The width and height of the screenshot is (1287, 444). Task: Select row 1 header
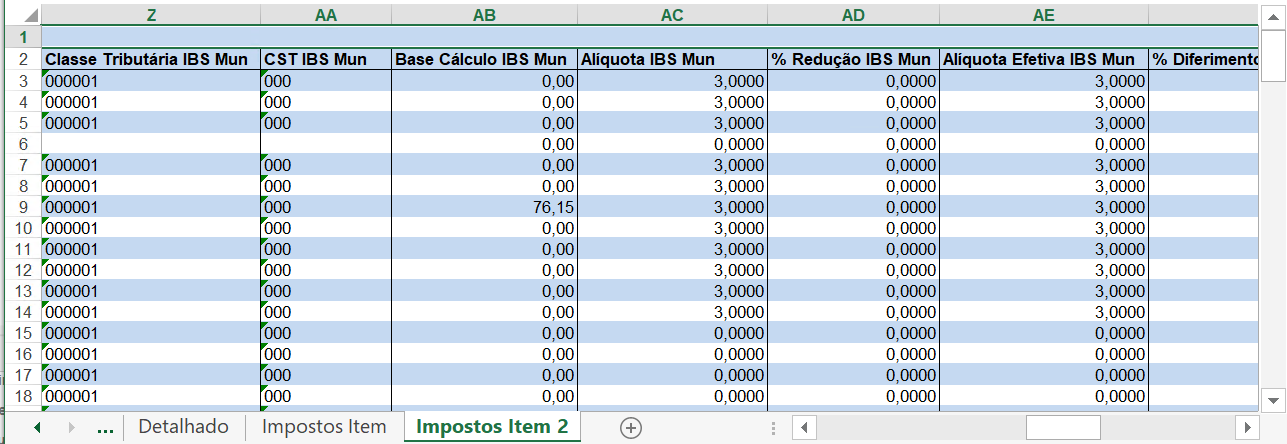(21, 37)
